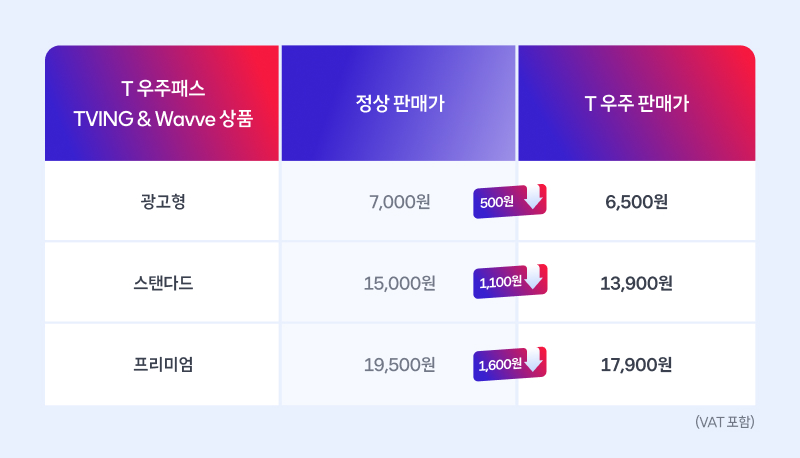This screenshot has width=800, height=458.
Task: Click the down arrow on 500원 badge
Action: click(x=534, y=200)
